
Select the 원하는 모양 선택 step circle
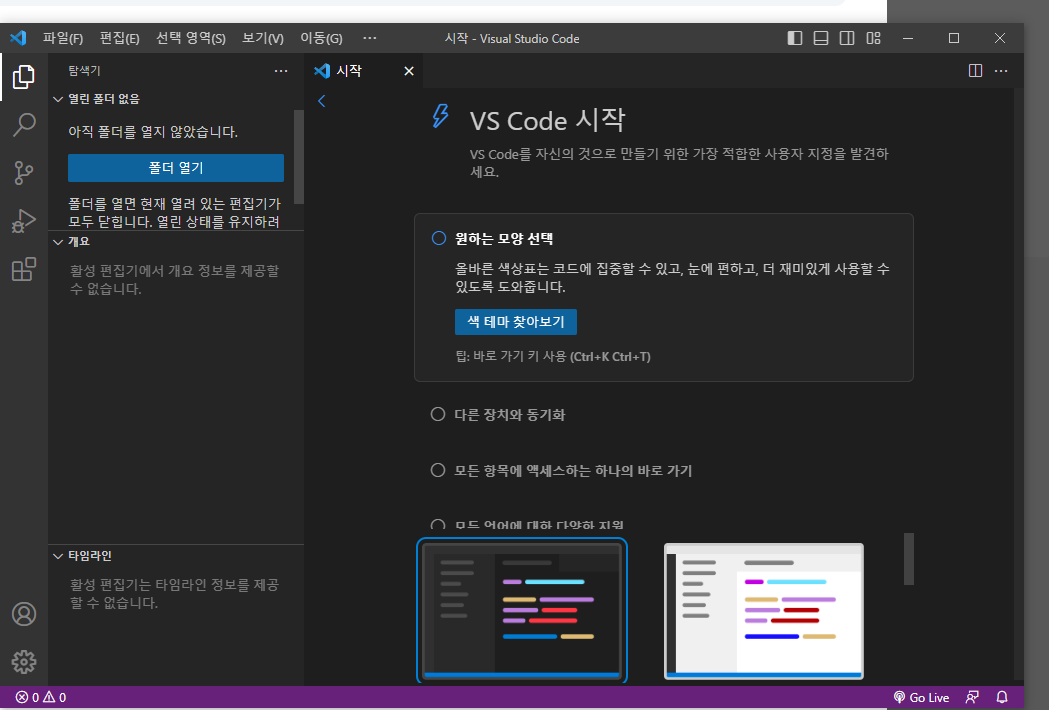coord(438,238)
